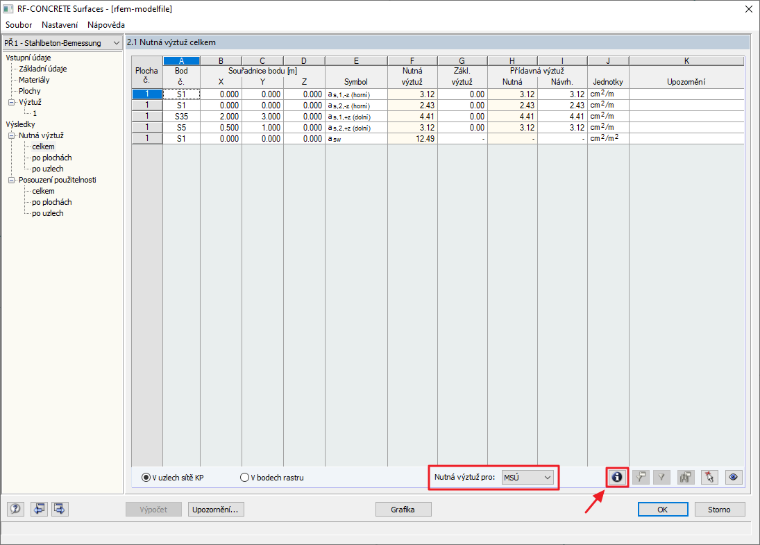Go to previous table with left arrow icon
Image resolution: width=760 pixels, height=545 pixels.
click(x=39, y=509)
